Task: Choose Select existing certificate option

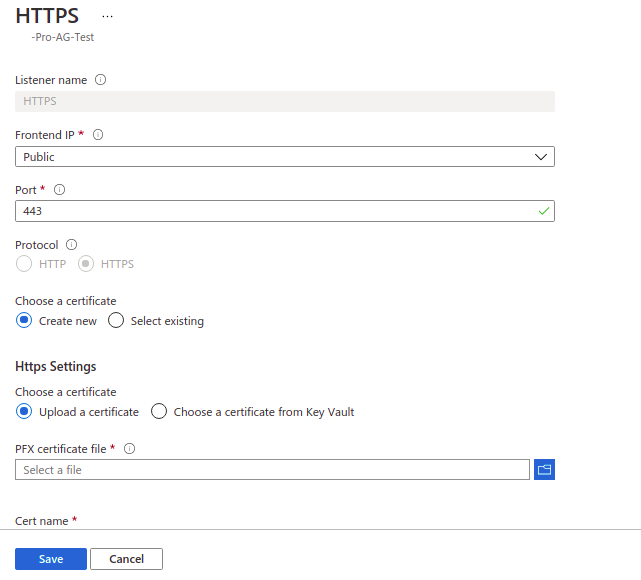Action: click(x=116, y=320)
